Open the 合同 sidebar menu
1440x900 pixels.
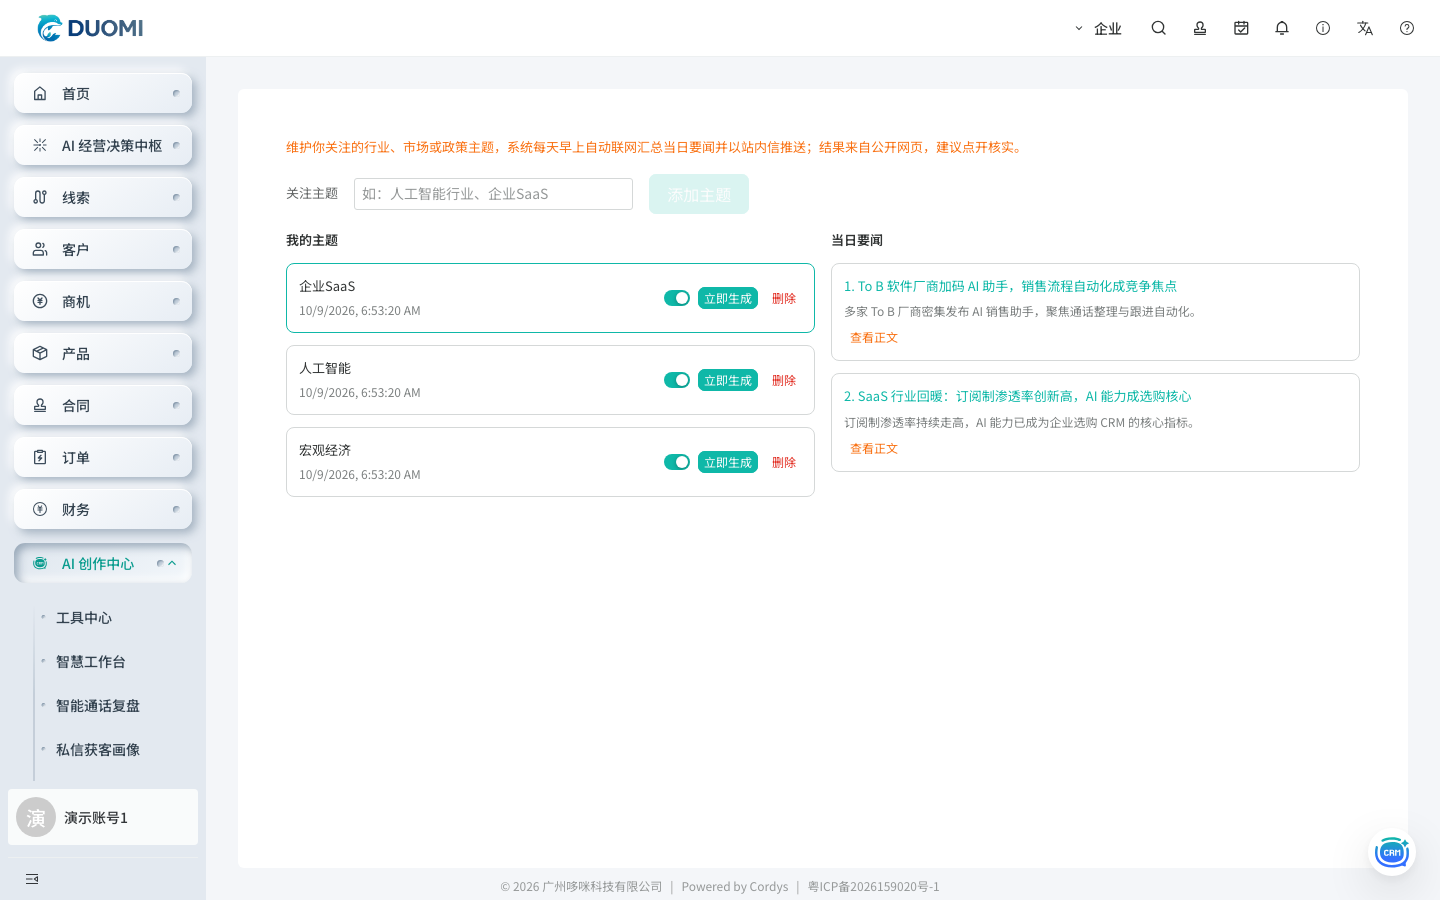[103, 405]
